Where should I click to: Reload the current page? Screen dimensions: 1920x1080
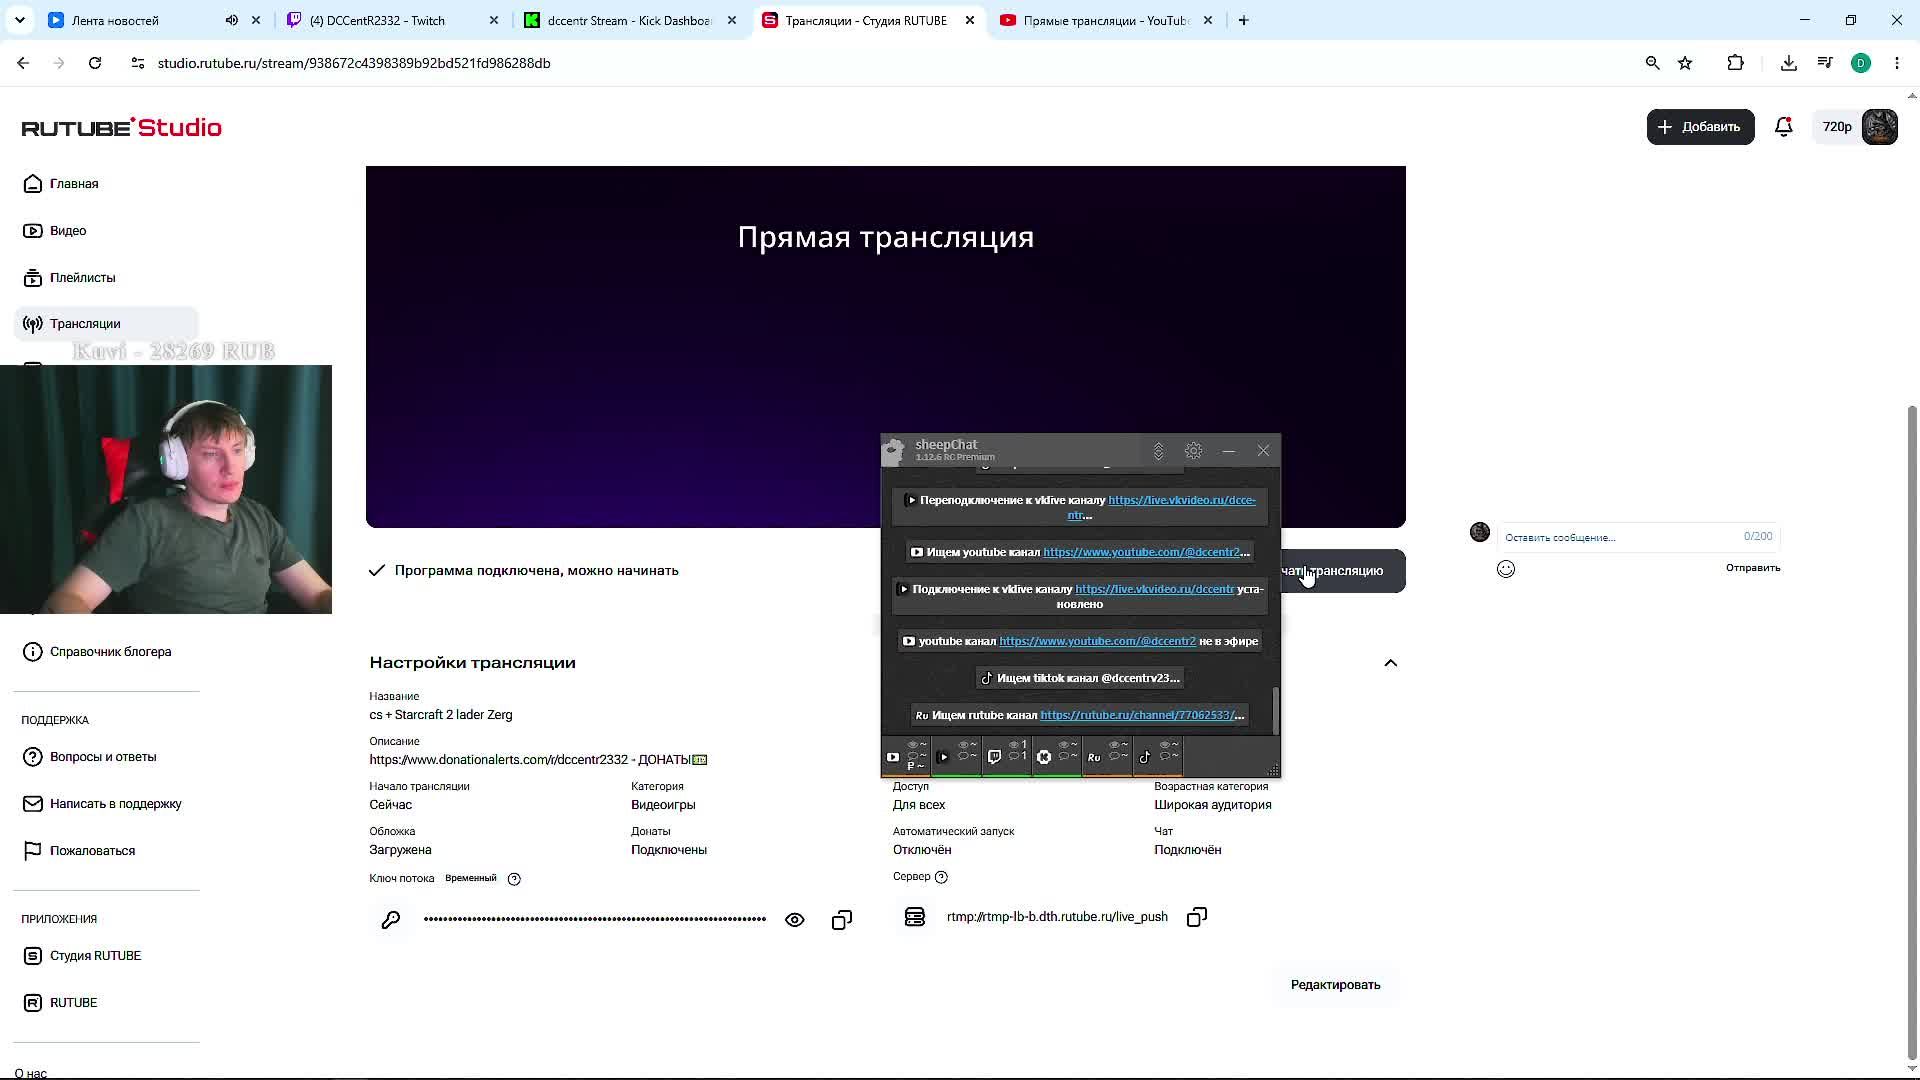click(x=95, y=63)
